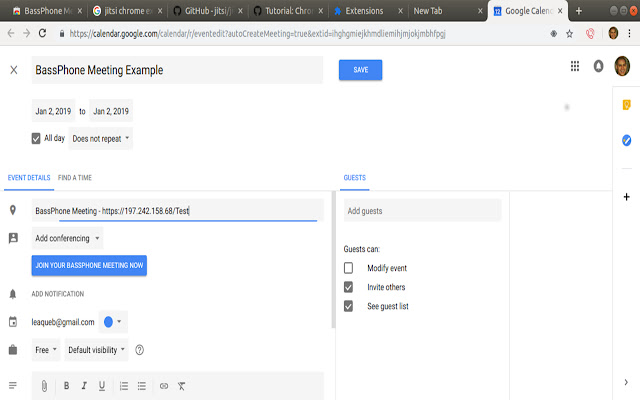
Task: Open Google Tasks in side panel
Action: 627,140
